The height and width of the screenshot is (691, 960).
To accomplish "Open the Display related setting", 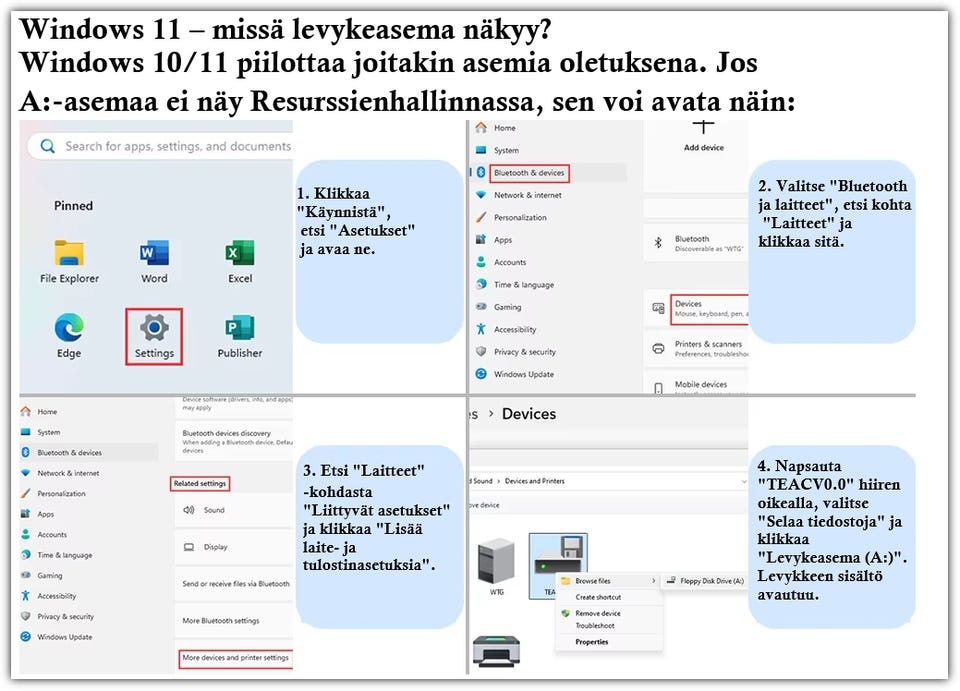I will point(234,547).
